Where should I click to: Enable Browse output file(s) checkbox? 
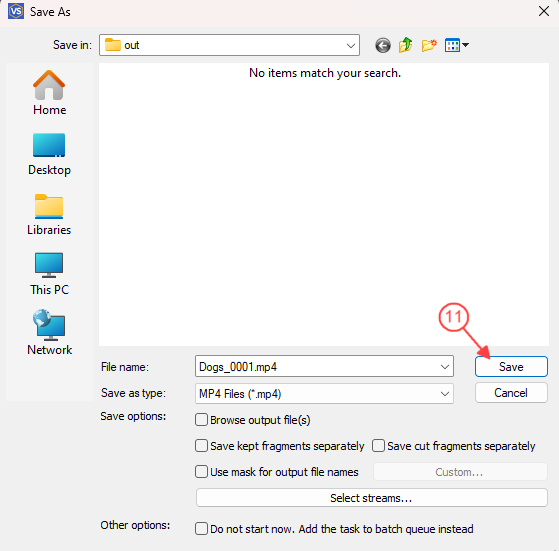pos(201,420)
